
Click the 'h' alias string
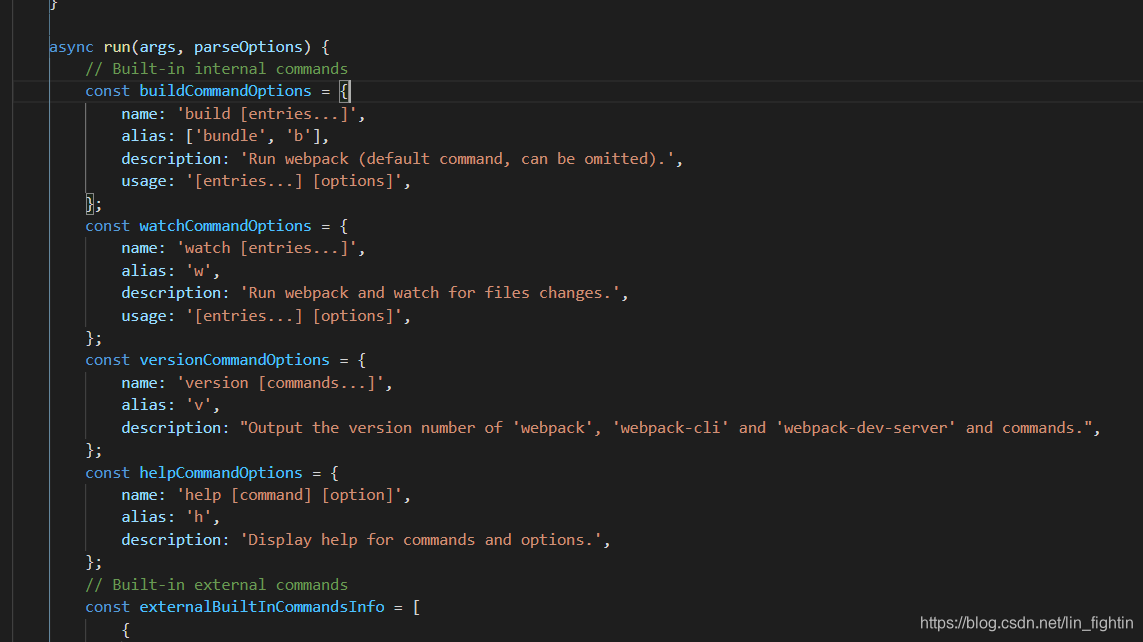pyautogui.click(x=199, y=517)
